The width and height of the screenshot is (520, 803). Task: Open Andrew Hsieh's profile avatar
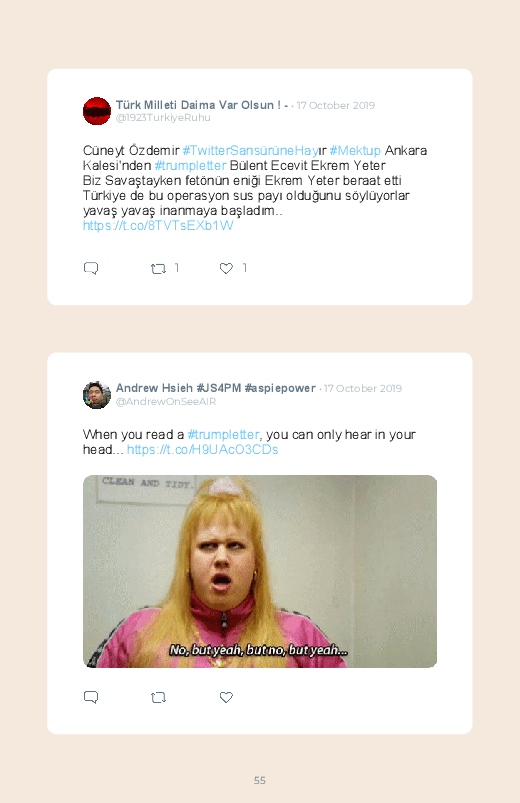[x=97, y=395]
